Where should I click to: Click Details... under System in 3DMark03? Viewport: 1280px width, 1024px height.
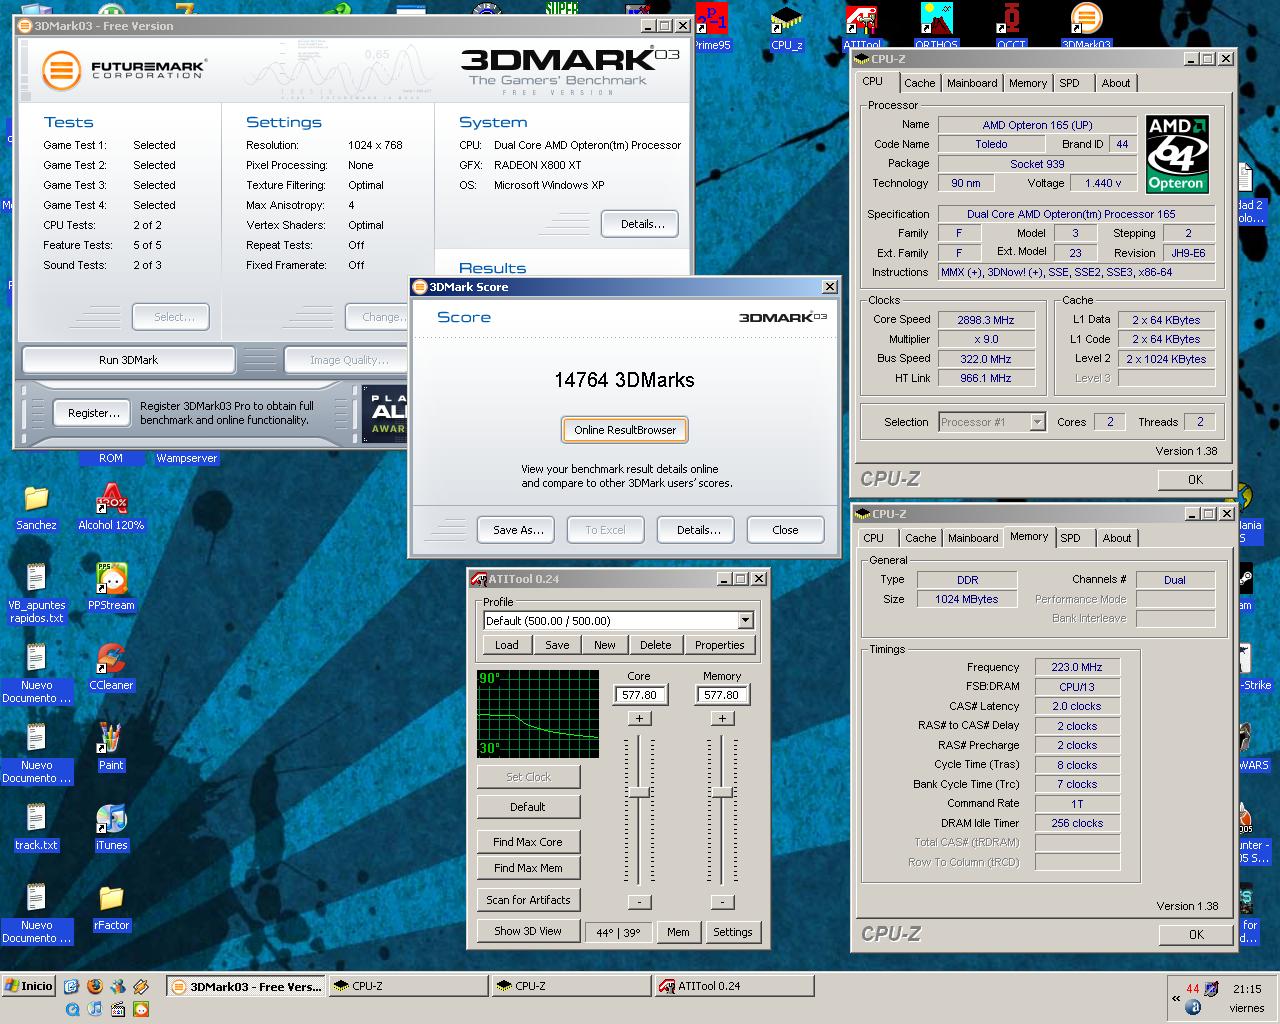pos(640,224)
